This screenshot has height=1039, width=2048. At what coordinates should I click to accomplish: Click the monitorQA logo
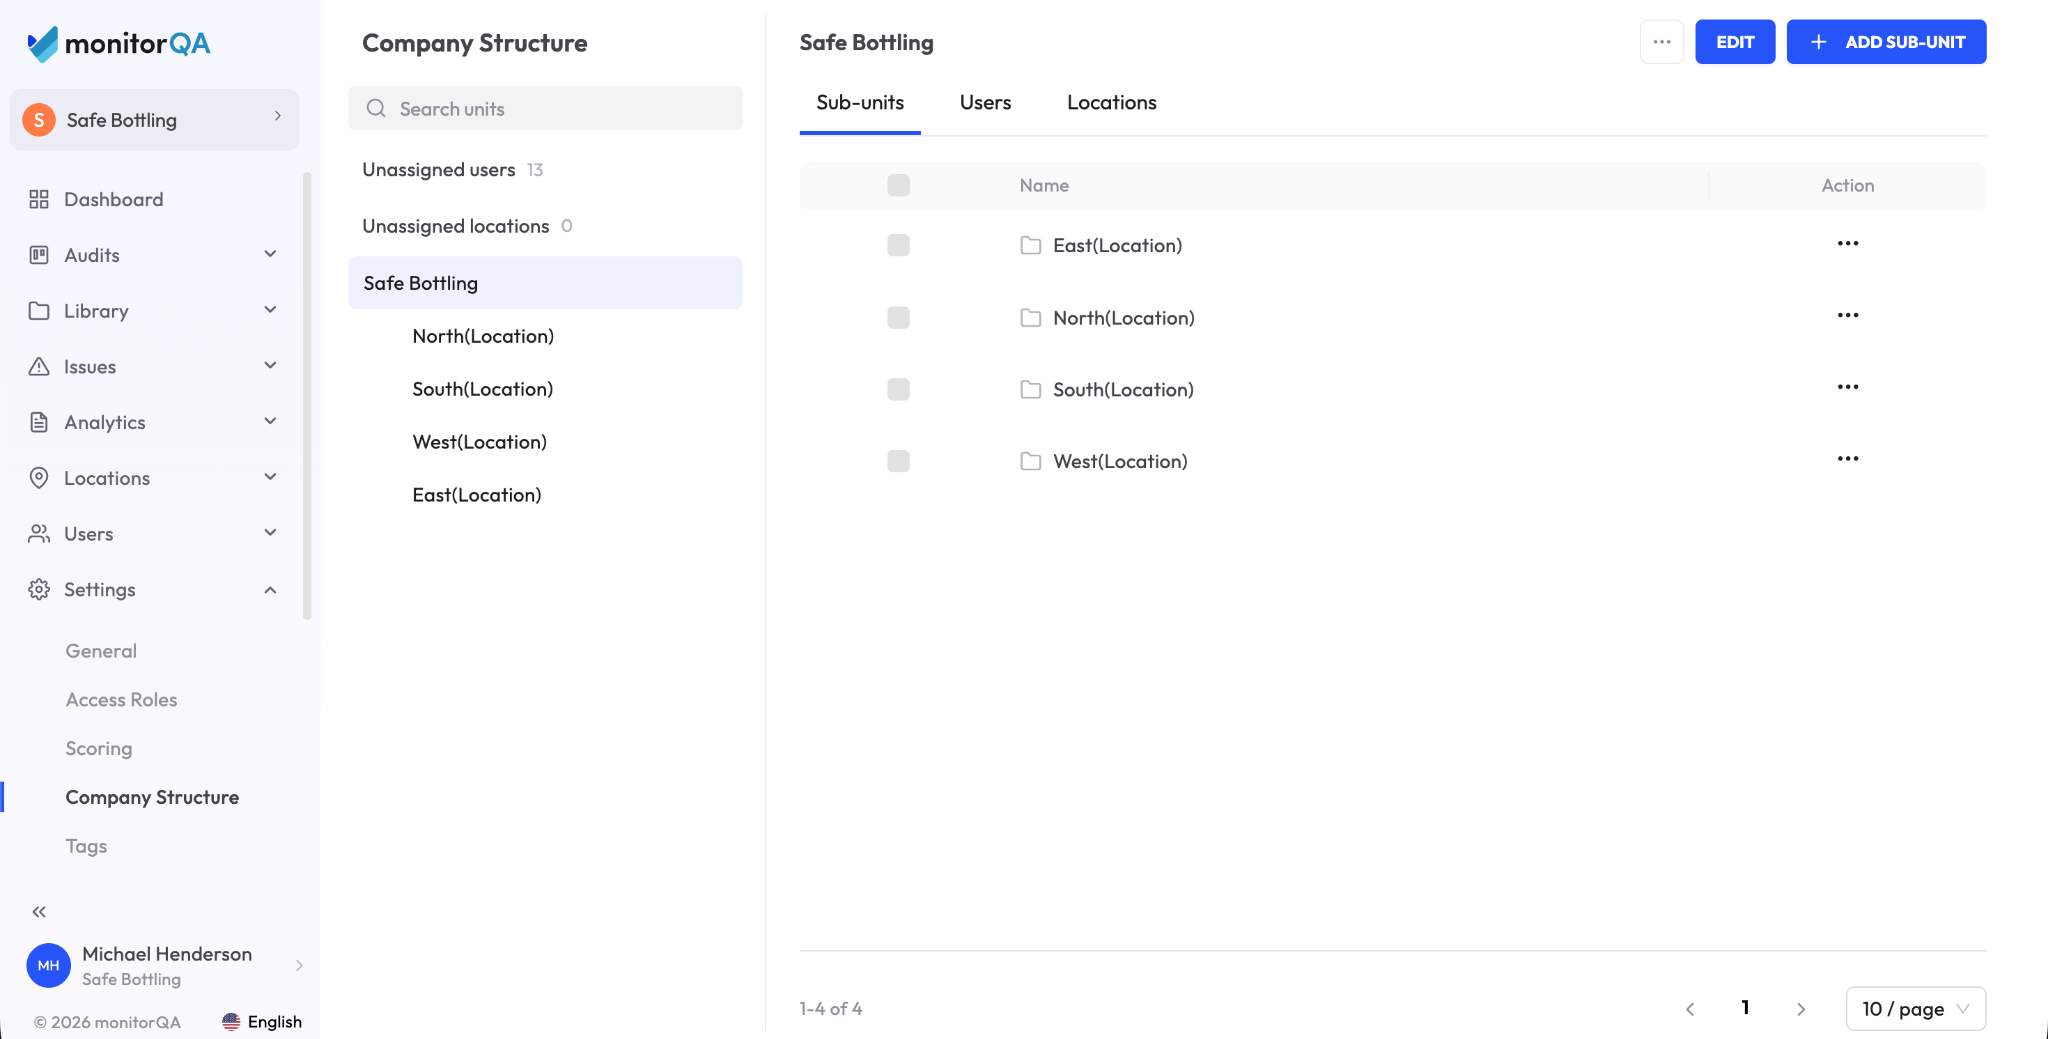tap(118, 44)
